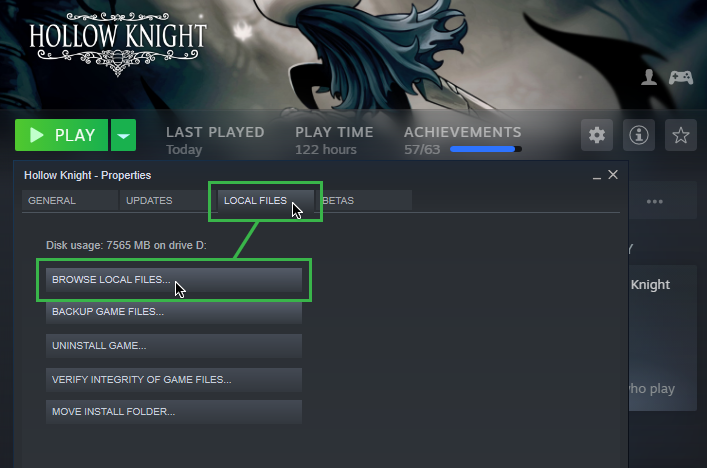
Task: Add game to favorites with star icon
Action: point(680,135)
